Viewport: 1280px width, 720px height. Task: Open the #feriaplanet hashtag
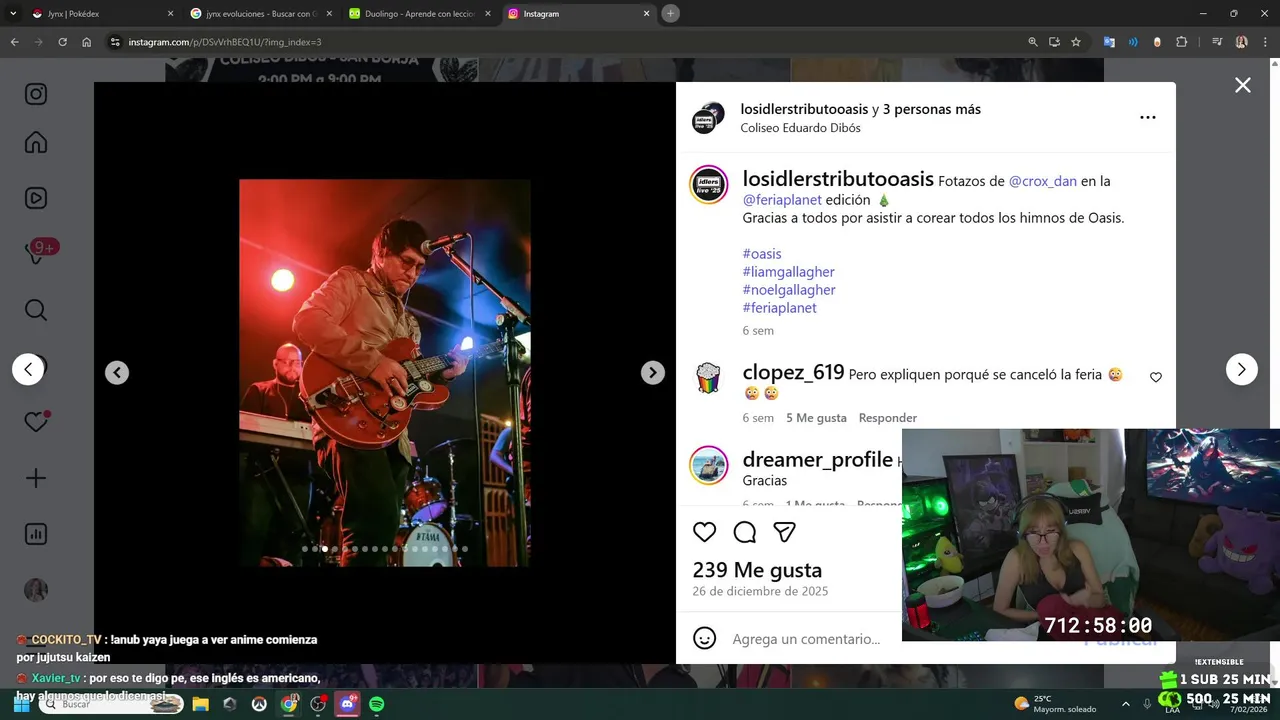tap(779, 308)
